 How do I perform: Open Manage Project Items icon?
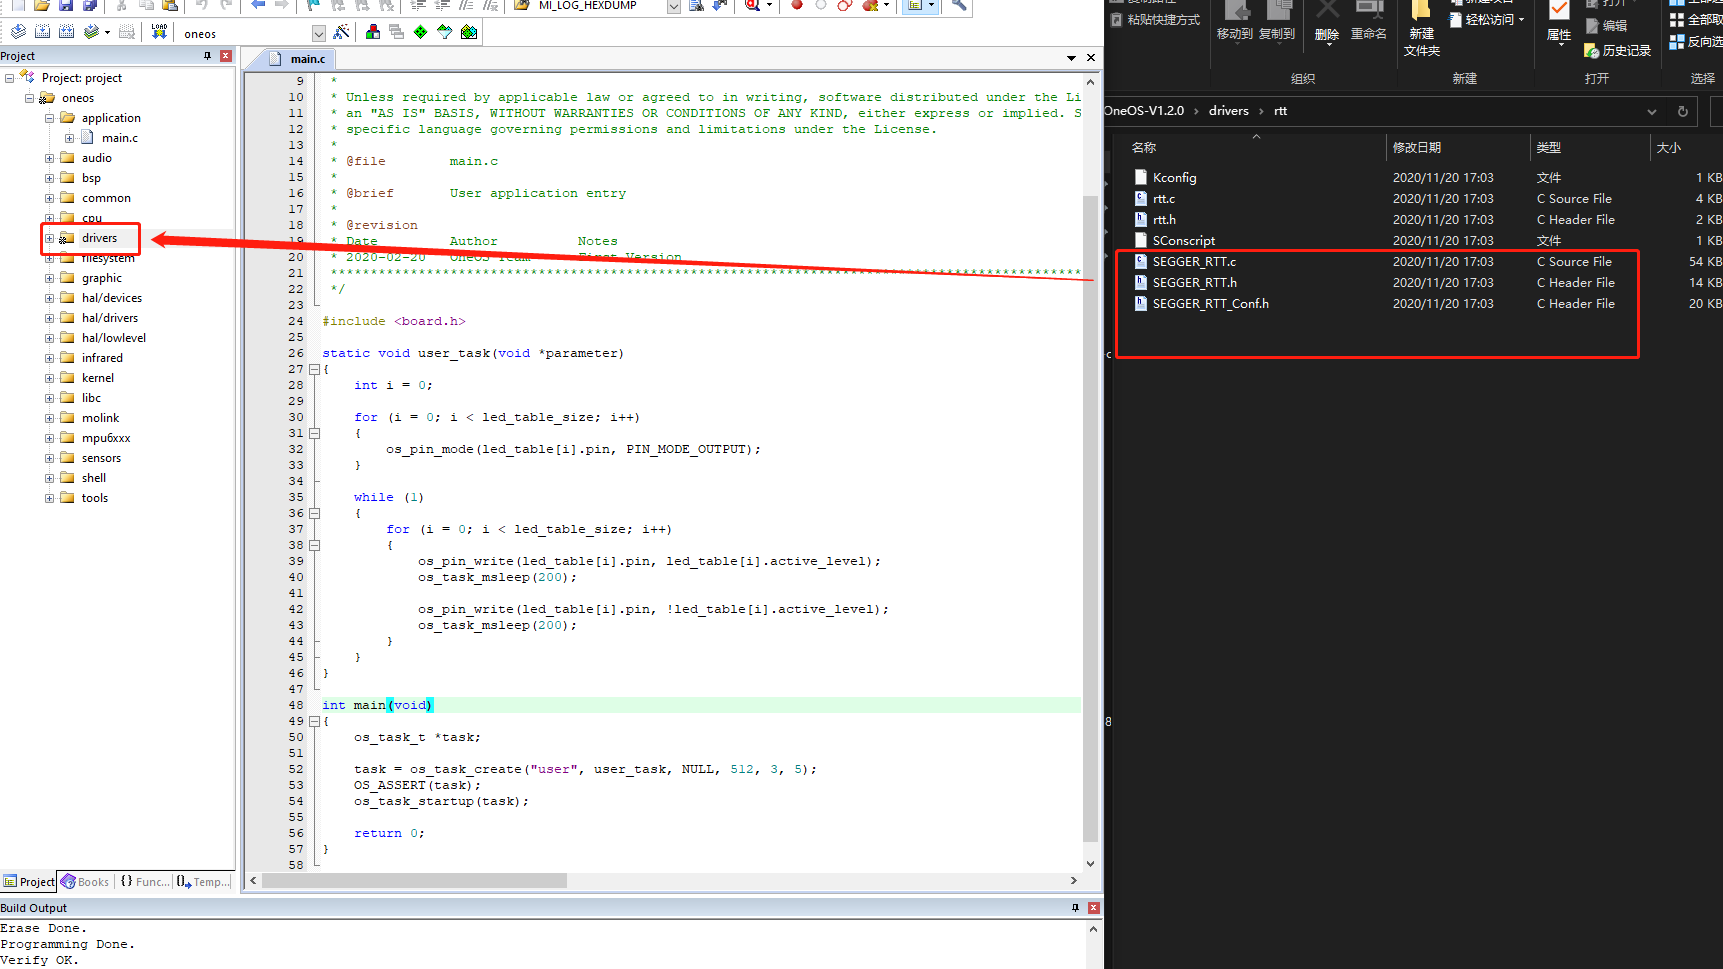(x=373, y=32)
